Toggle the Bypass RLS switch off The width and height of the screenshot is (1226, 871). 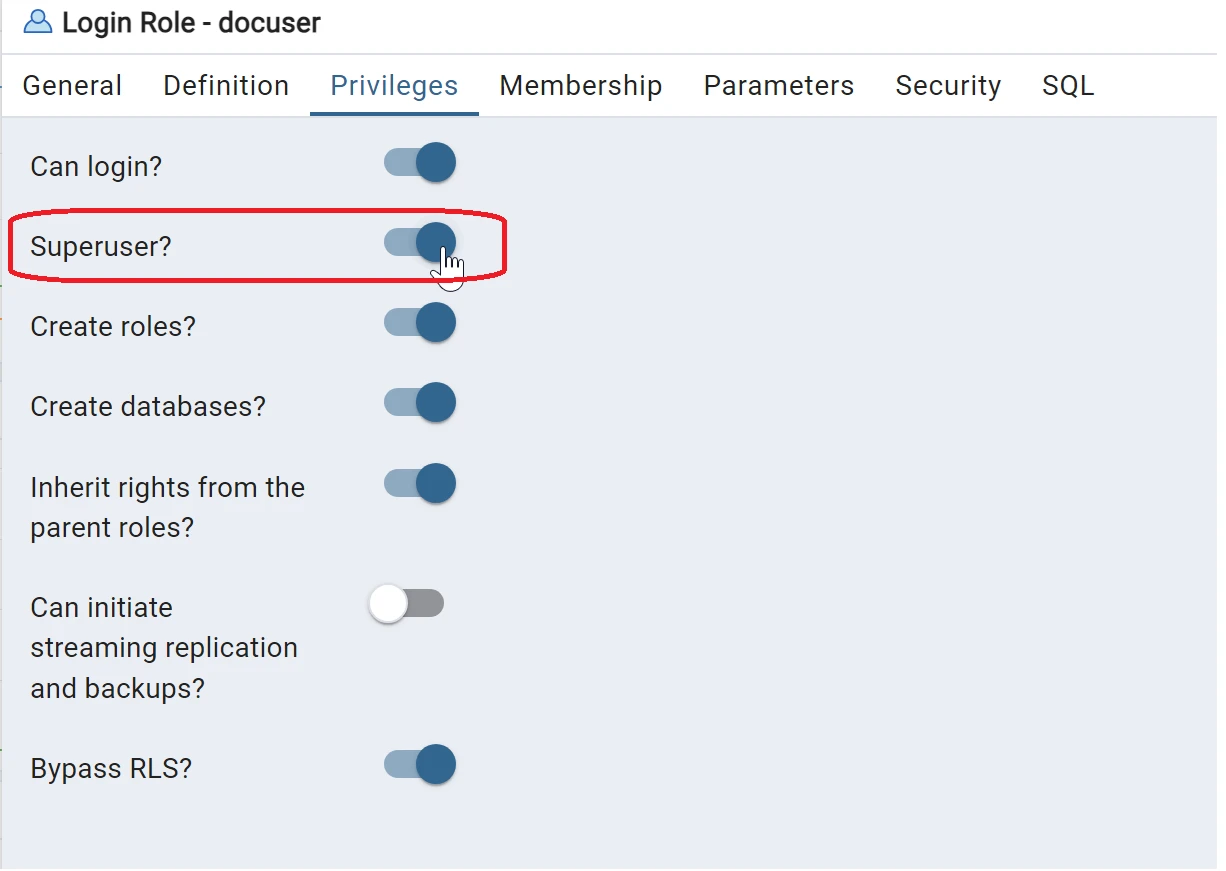click(420, 765)
